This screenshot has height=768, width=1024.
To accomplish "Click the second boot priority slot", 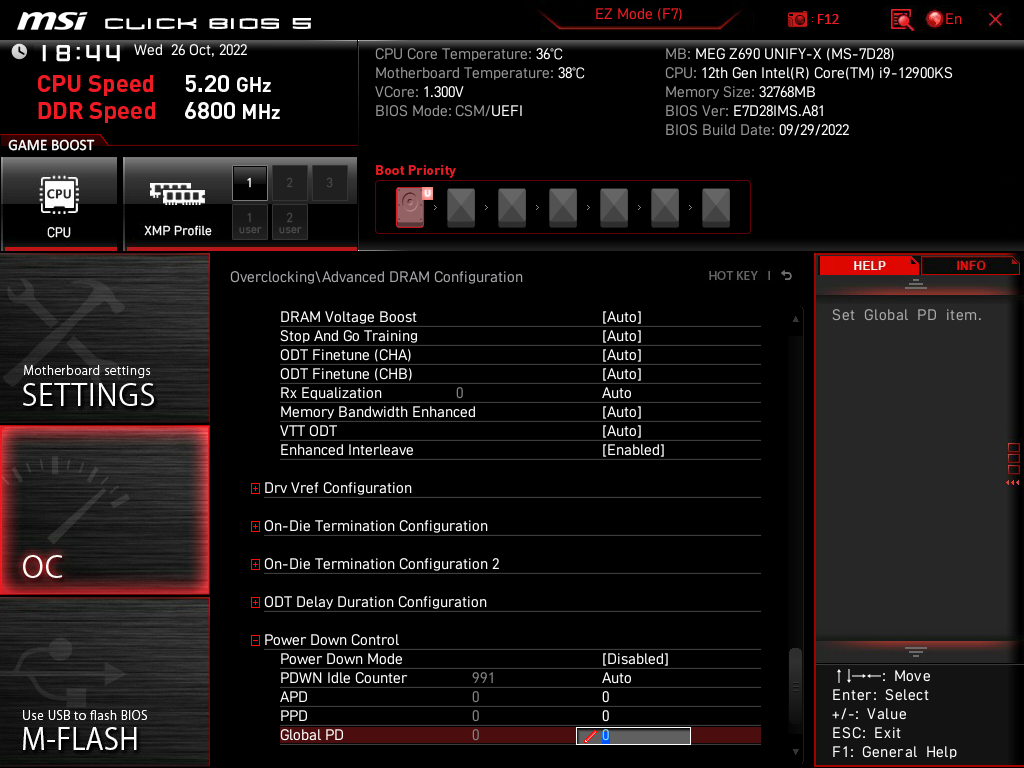I will (461, 207).
